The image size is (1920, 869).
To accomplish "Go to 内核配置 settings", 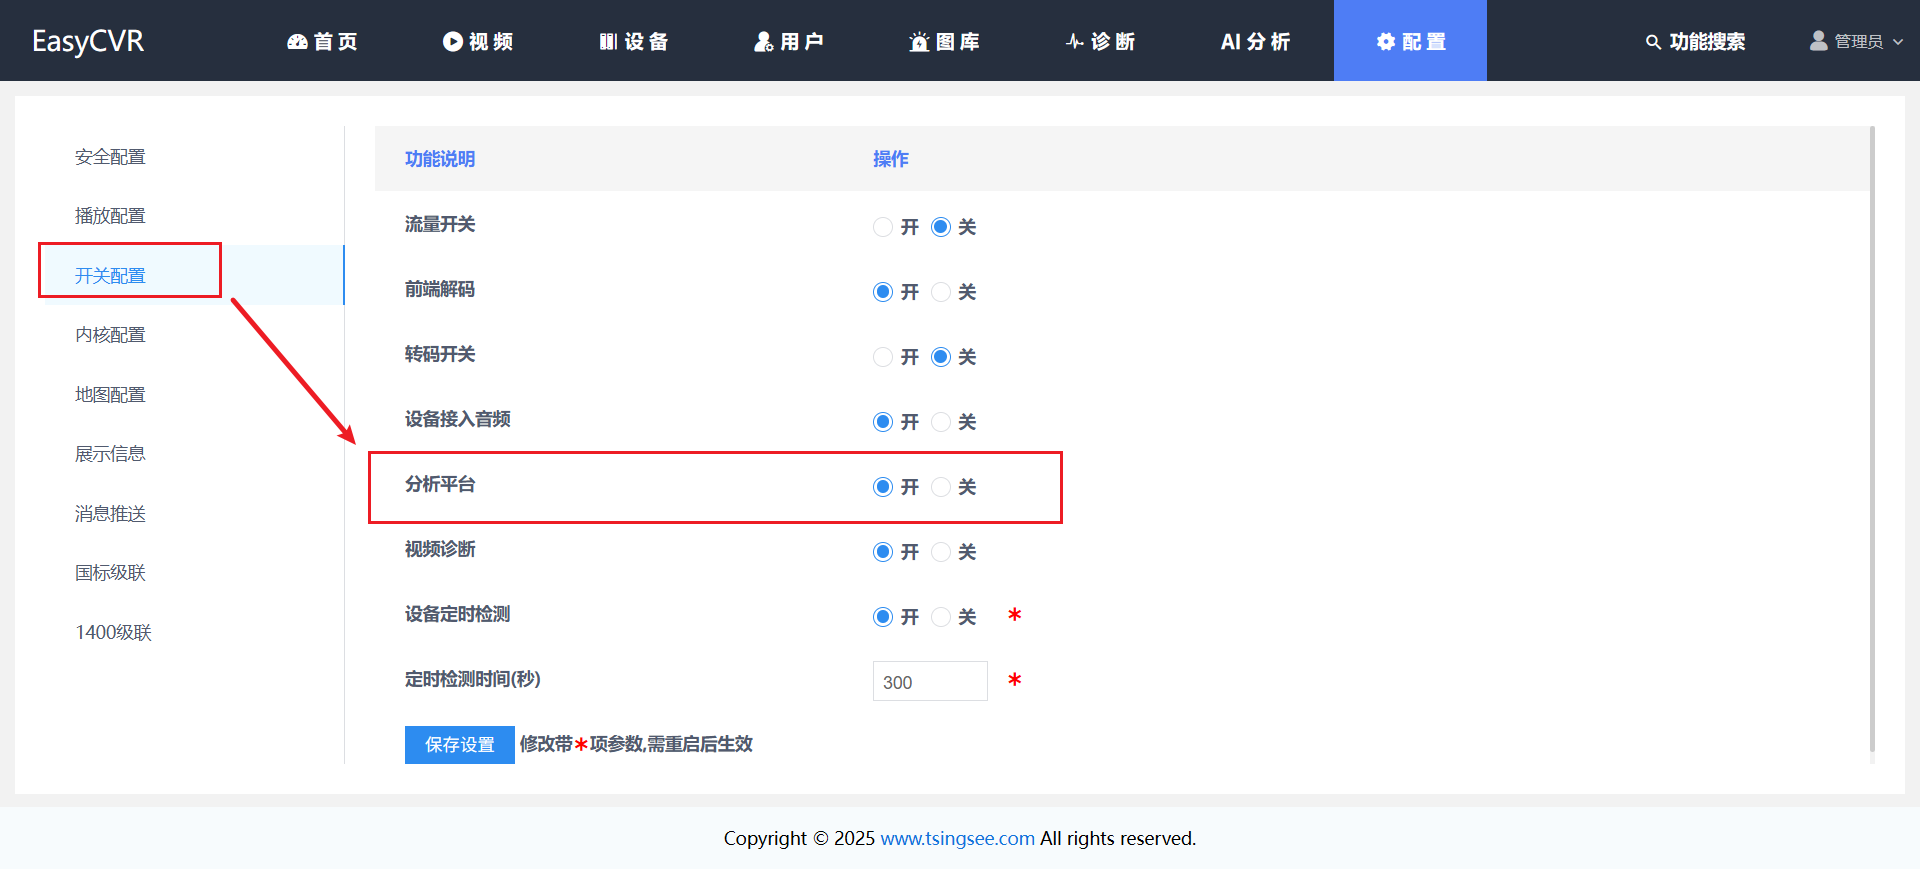I will 110,335.
